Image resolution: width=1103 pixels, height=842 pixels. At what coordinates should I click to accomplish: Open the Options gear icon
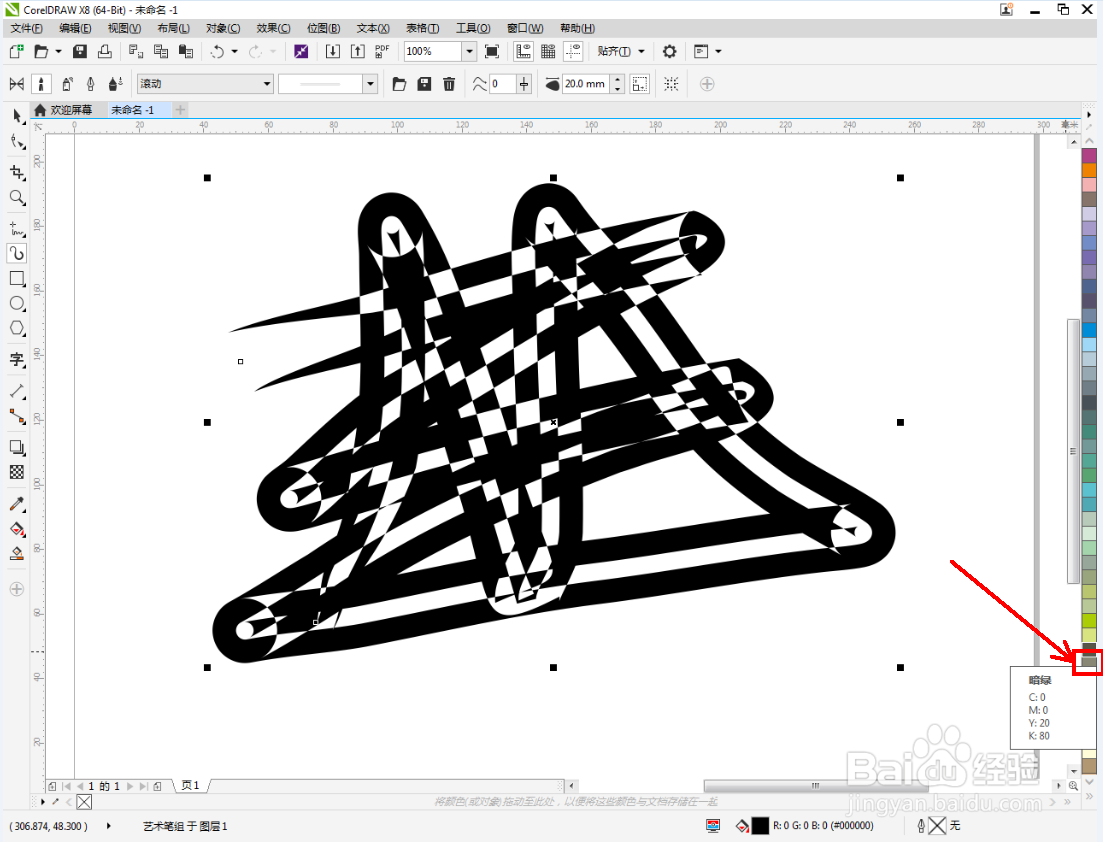[x=670, y=51]
